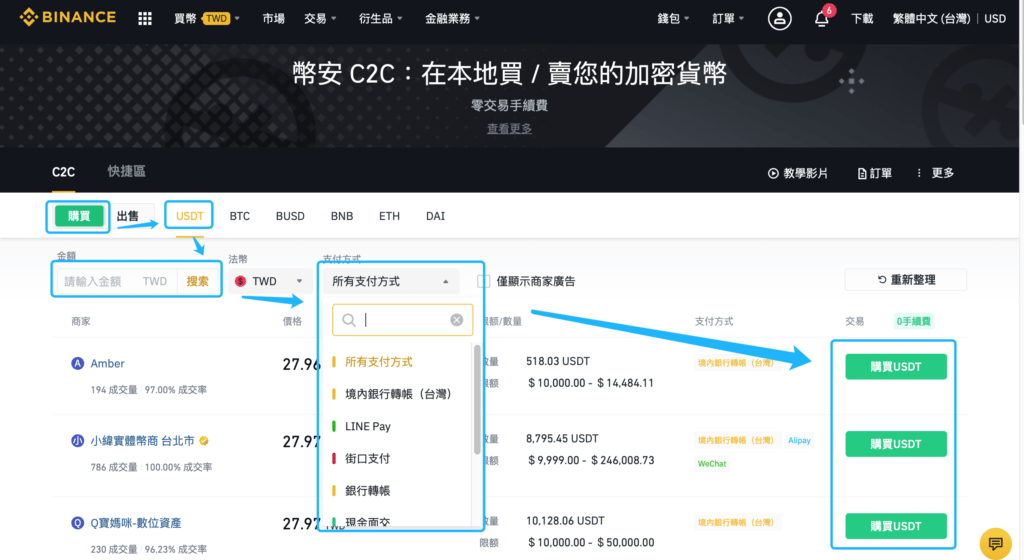Screen dimensions: 1024x560
Task: Expand the 訂單 dropdown in top bar
Action: coord(728,18)
